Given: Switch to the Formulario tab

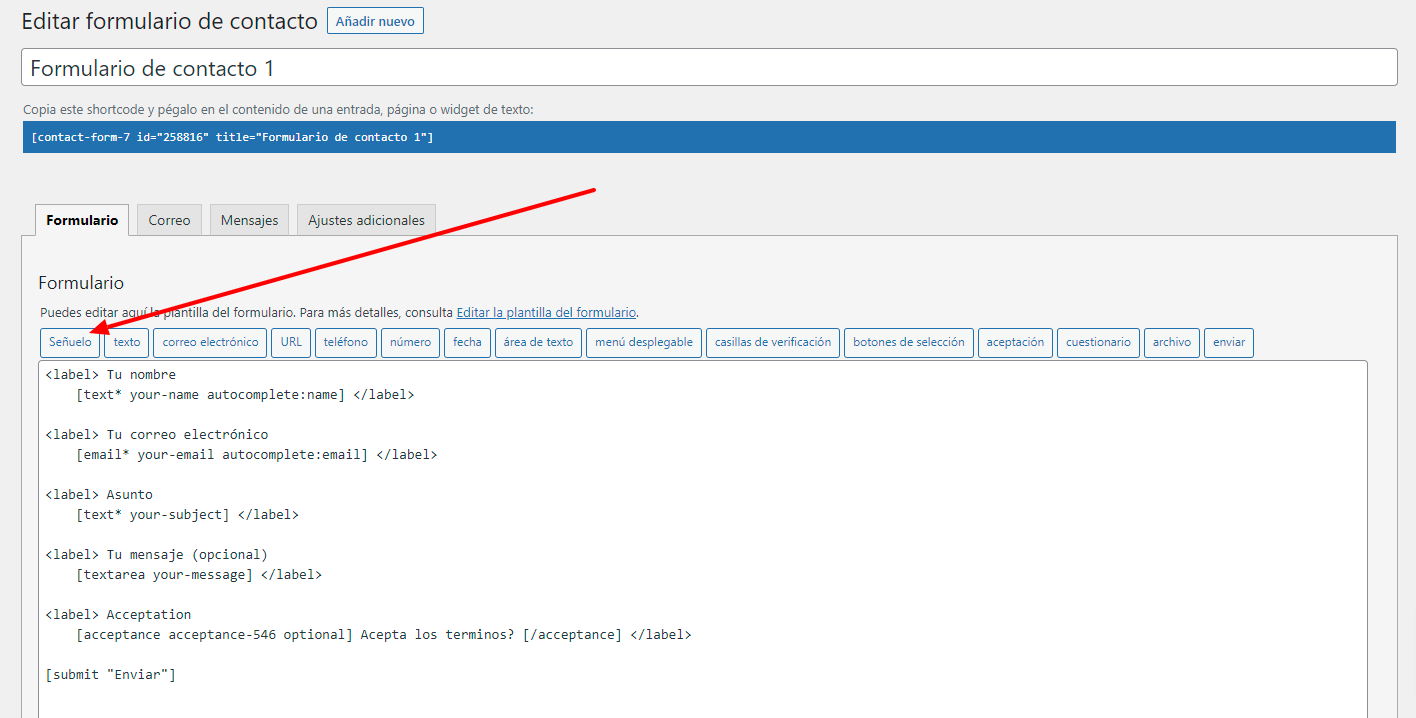Looking at the screenshot, I should click(x=82, y=220).
